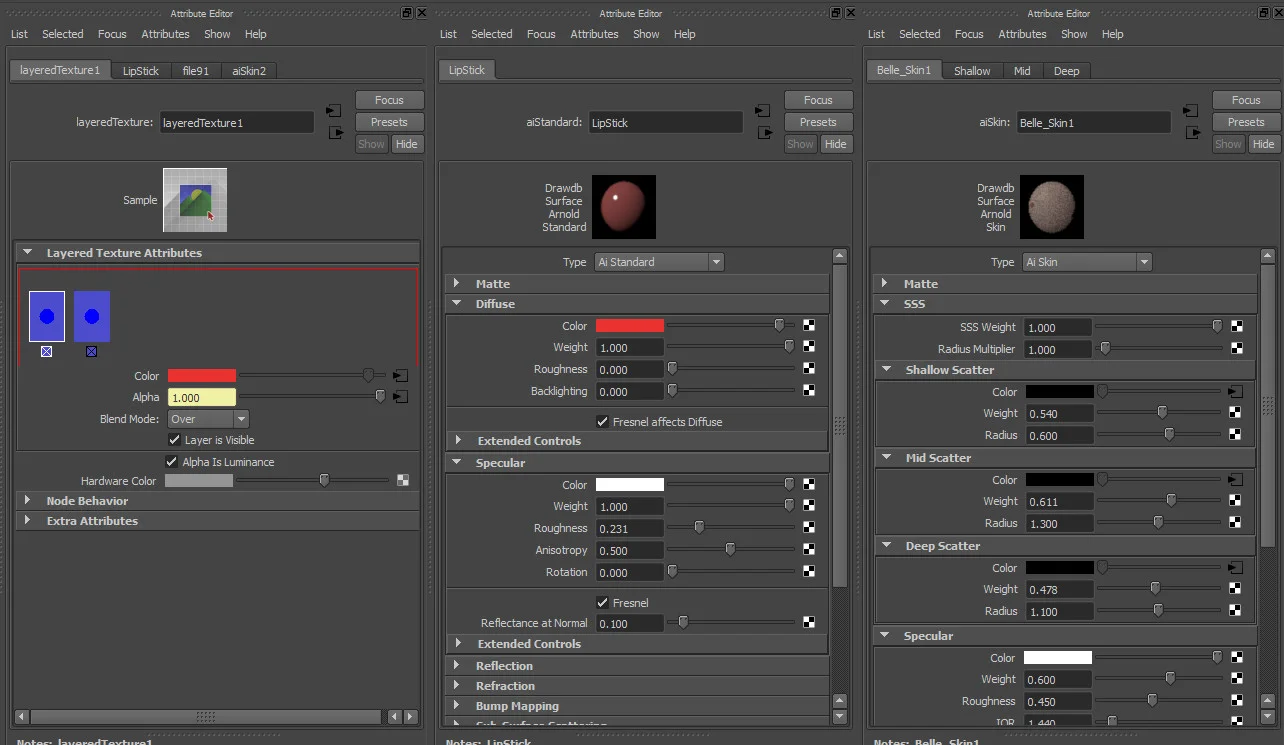Open output connection icon beside Belle_Skin1 aiSkin field

[x=1191, y=132]
